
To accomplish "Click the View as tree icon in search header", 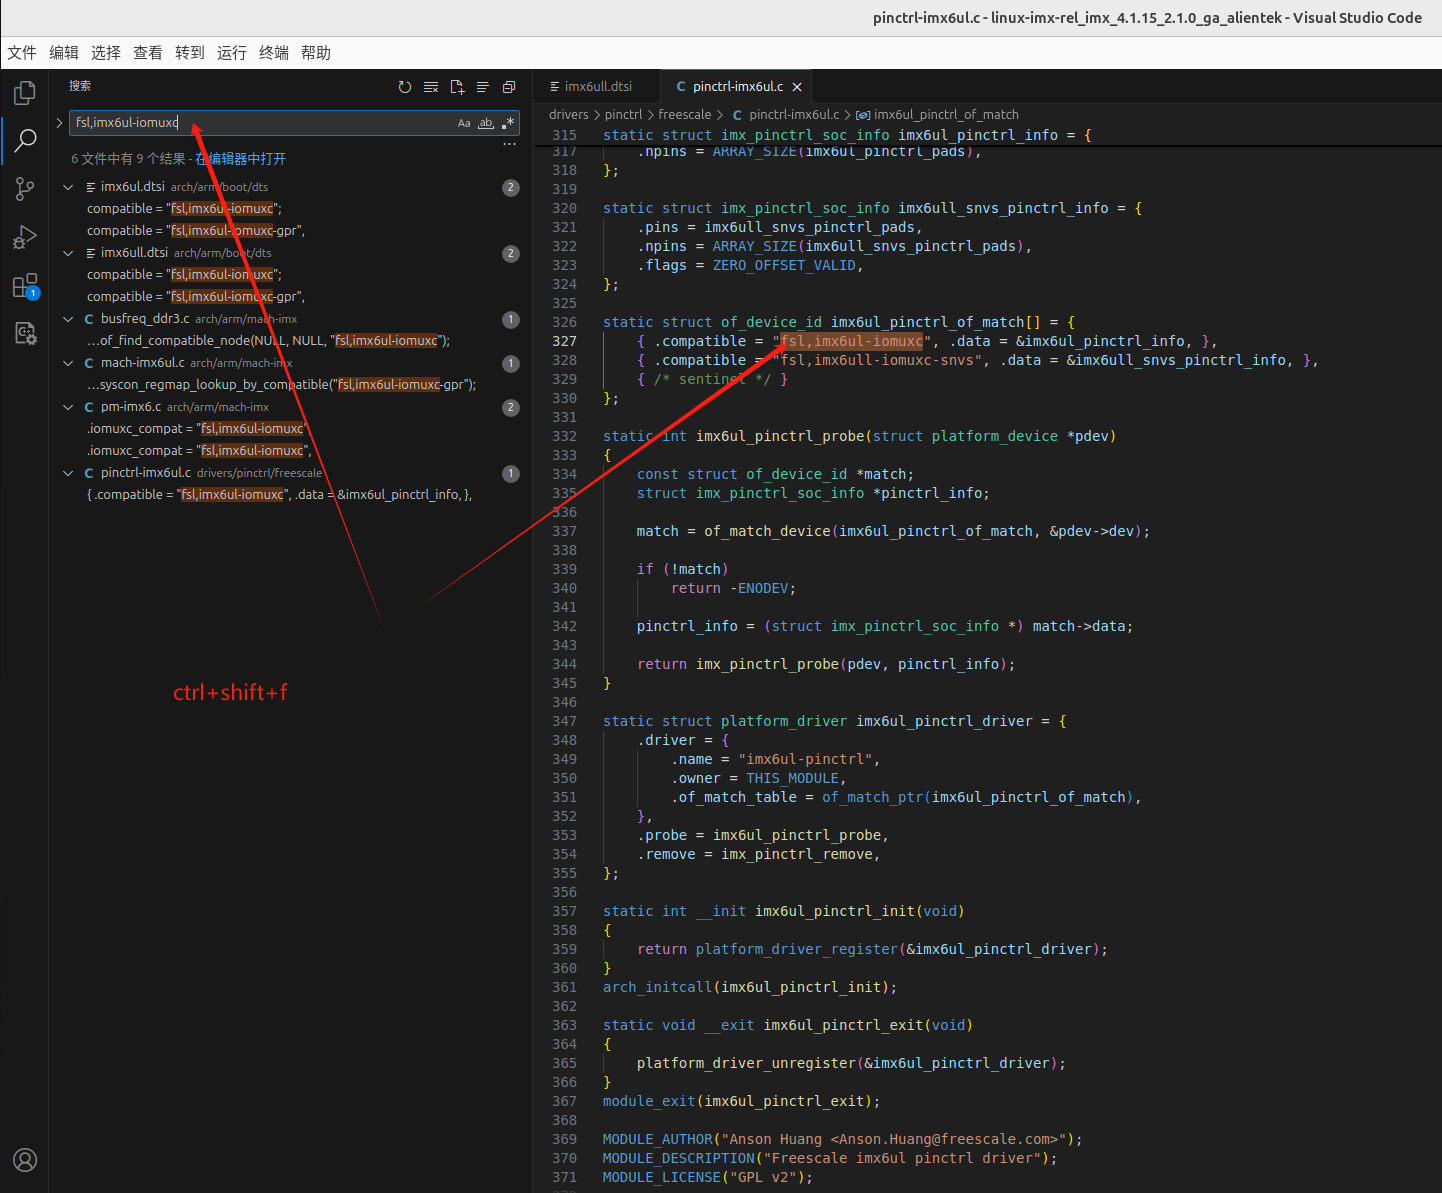I will [x=483, y=87].
